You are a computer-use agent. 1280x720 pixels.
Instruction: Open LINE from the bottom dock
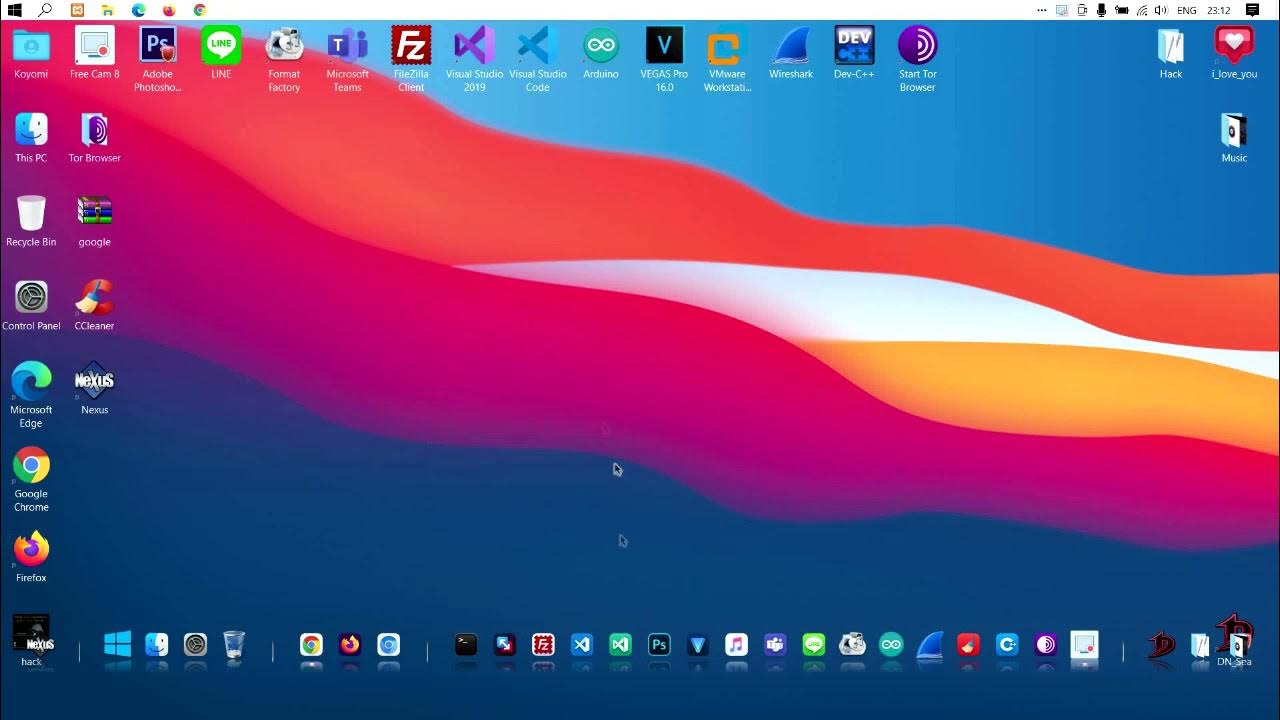pyautogui.click(x=814, y=645)
